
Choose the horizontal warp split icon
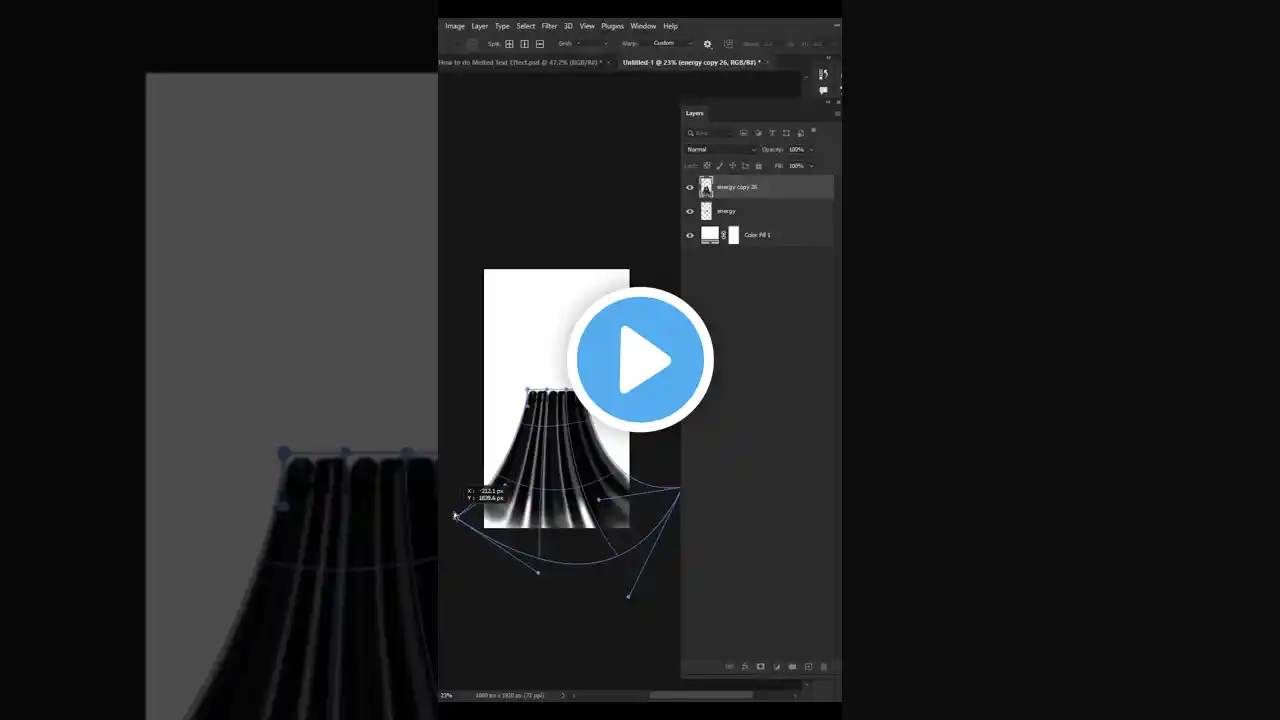click(x=540, y=44)
